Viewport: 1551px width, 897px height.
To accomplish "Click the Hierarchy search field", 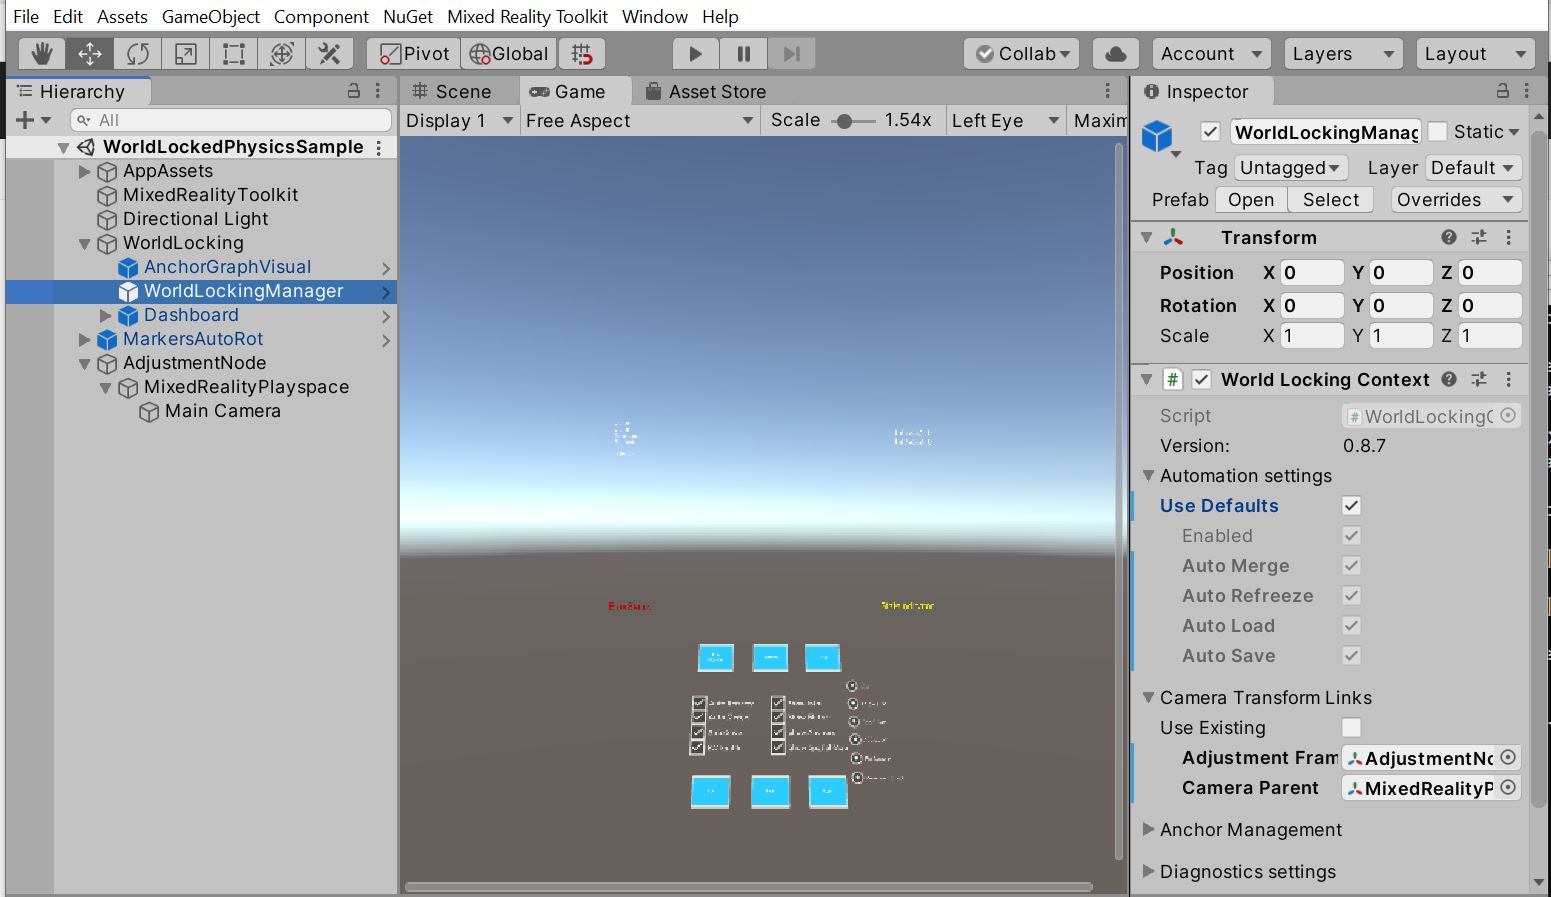I will [231, 119].
